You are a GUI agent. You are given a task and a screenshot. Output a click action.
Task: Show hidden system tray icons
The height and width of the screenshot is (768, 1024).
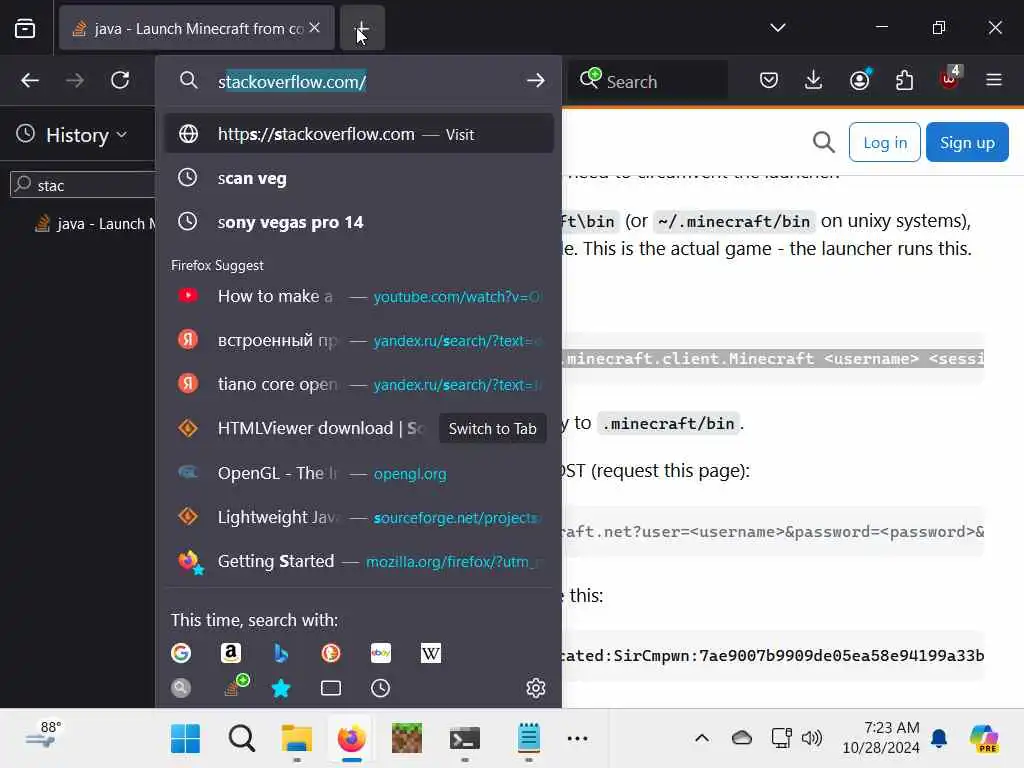point(702,739)
